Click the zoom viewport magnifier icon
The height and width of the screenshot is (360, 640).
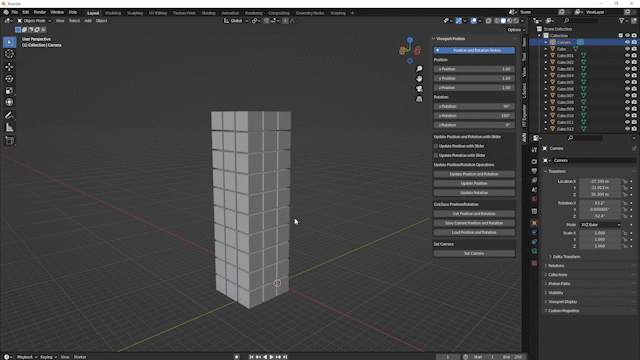(419, 69)
